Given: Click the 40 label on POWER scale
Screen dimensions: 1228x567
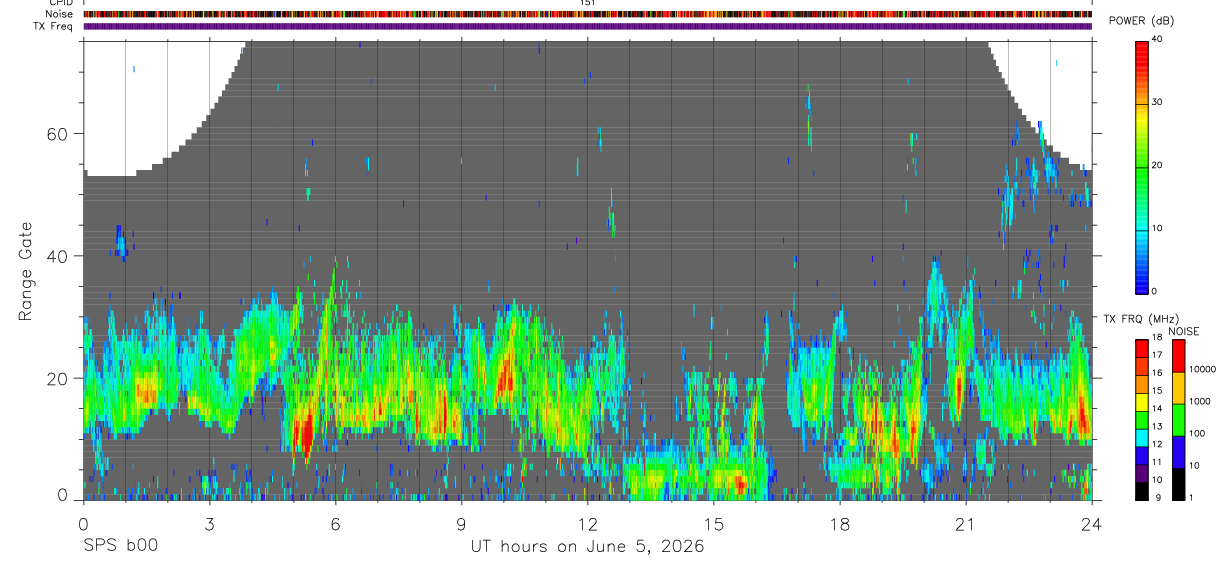Looking at the screenshot, I should pos(1158,39).
